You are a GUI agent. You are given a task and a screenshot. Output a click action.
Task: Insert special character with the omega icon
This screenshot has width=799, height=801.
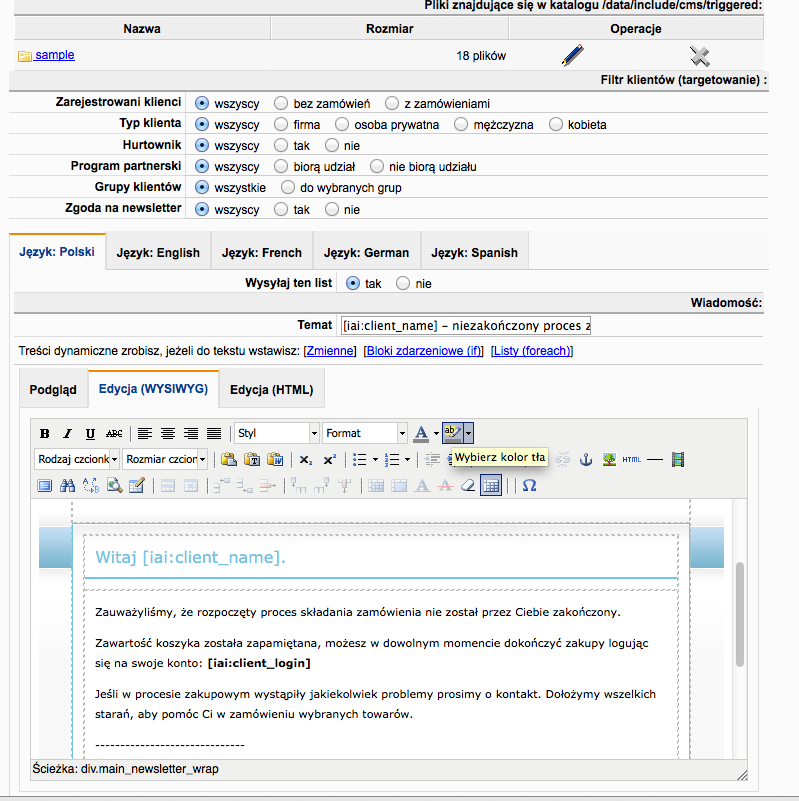(529, 485)
